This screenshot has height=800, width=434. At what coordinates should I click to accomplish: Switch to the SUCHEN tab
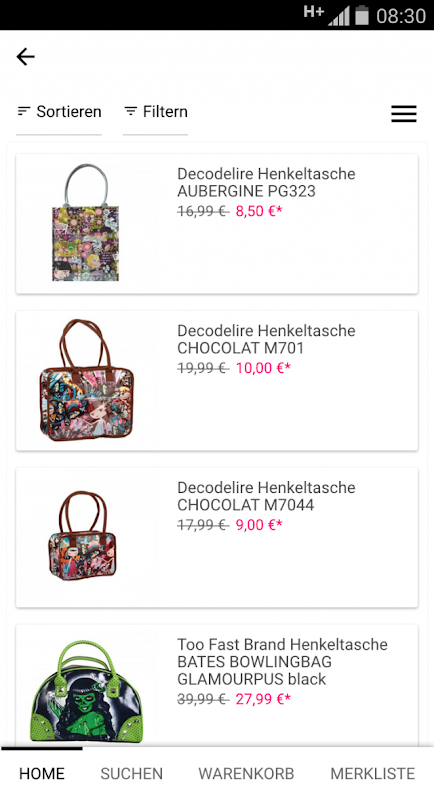pos(132,773)
